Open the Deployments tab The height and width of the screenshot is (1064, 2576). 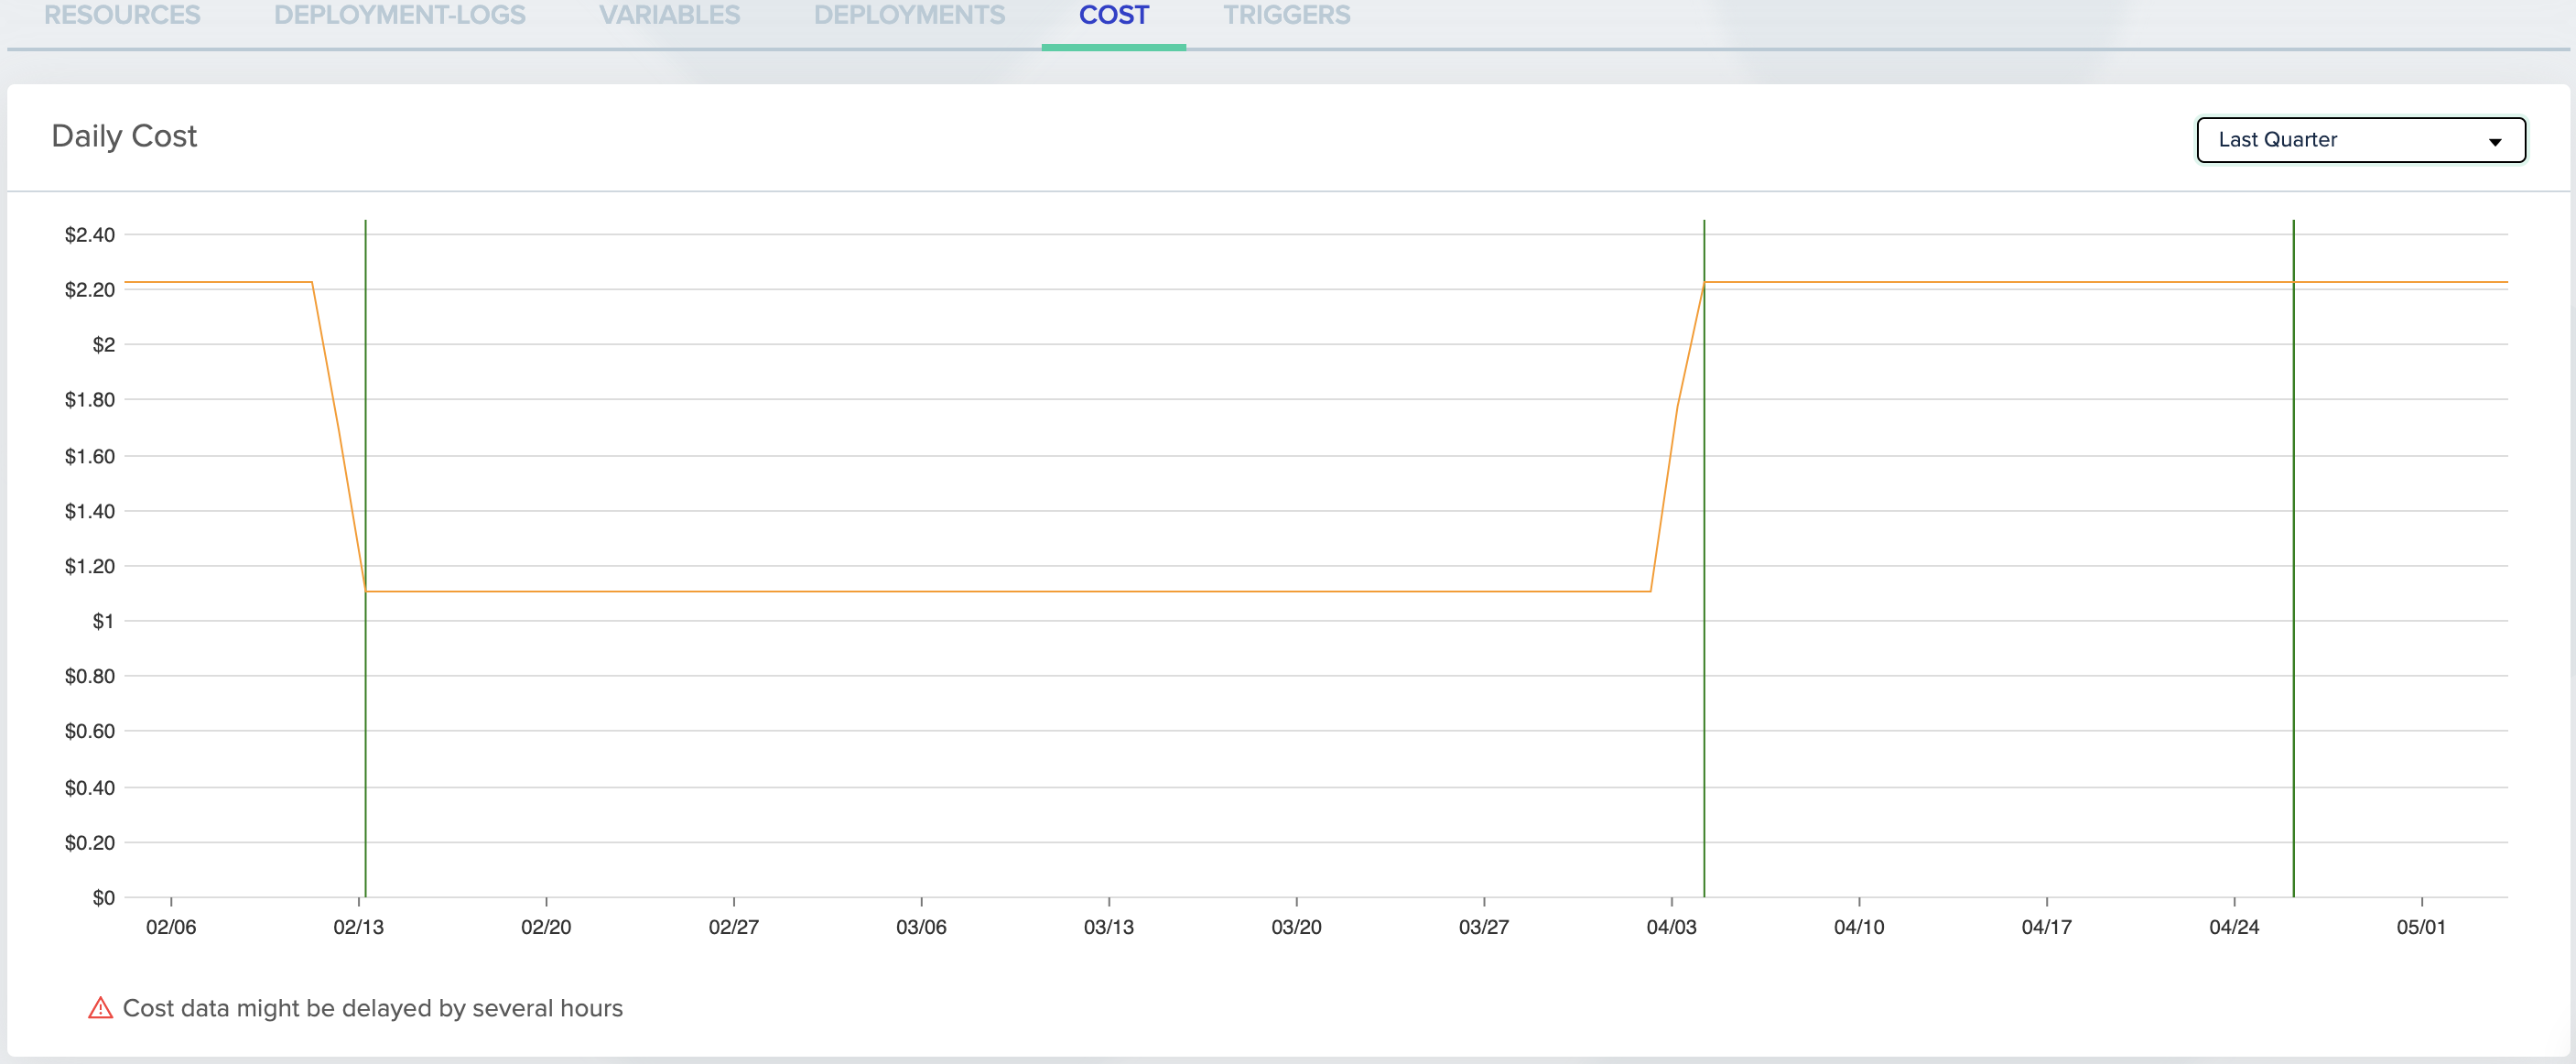pyautogui.click(x=909, y=15)
